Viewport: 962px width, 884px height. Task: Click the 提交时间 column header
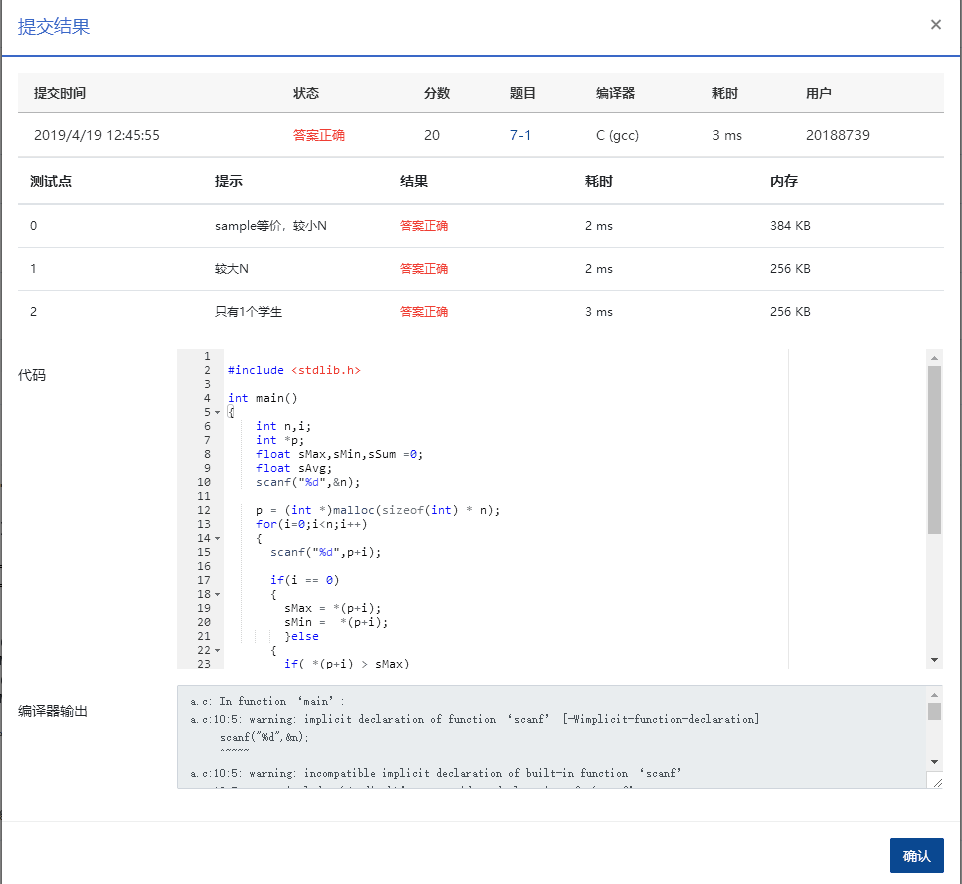click(x=60, y=93)
